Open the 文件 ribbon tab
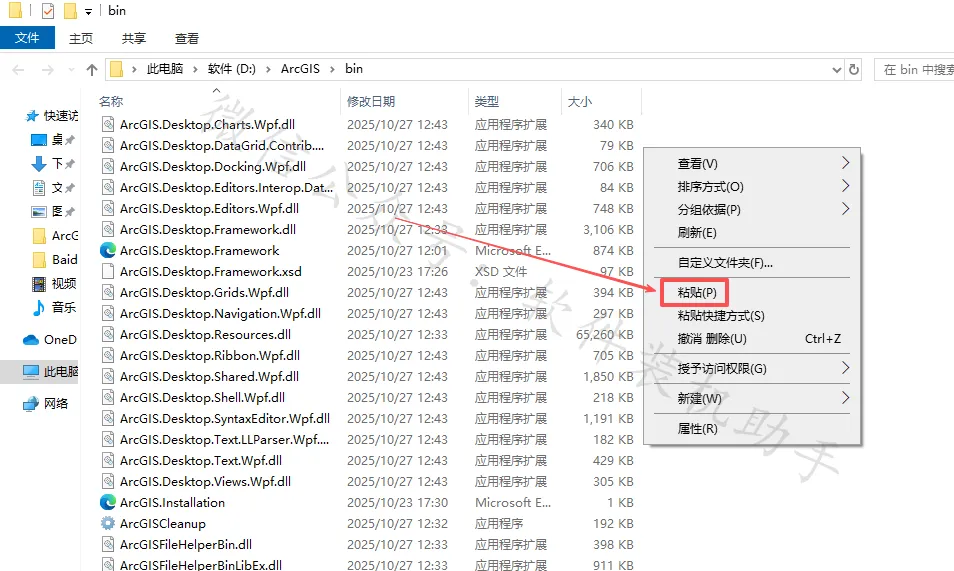This screenshot has height=571, width=954. pos(27,38)
